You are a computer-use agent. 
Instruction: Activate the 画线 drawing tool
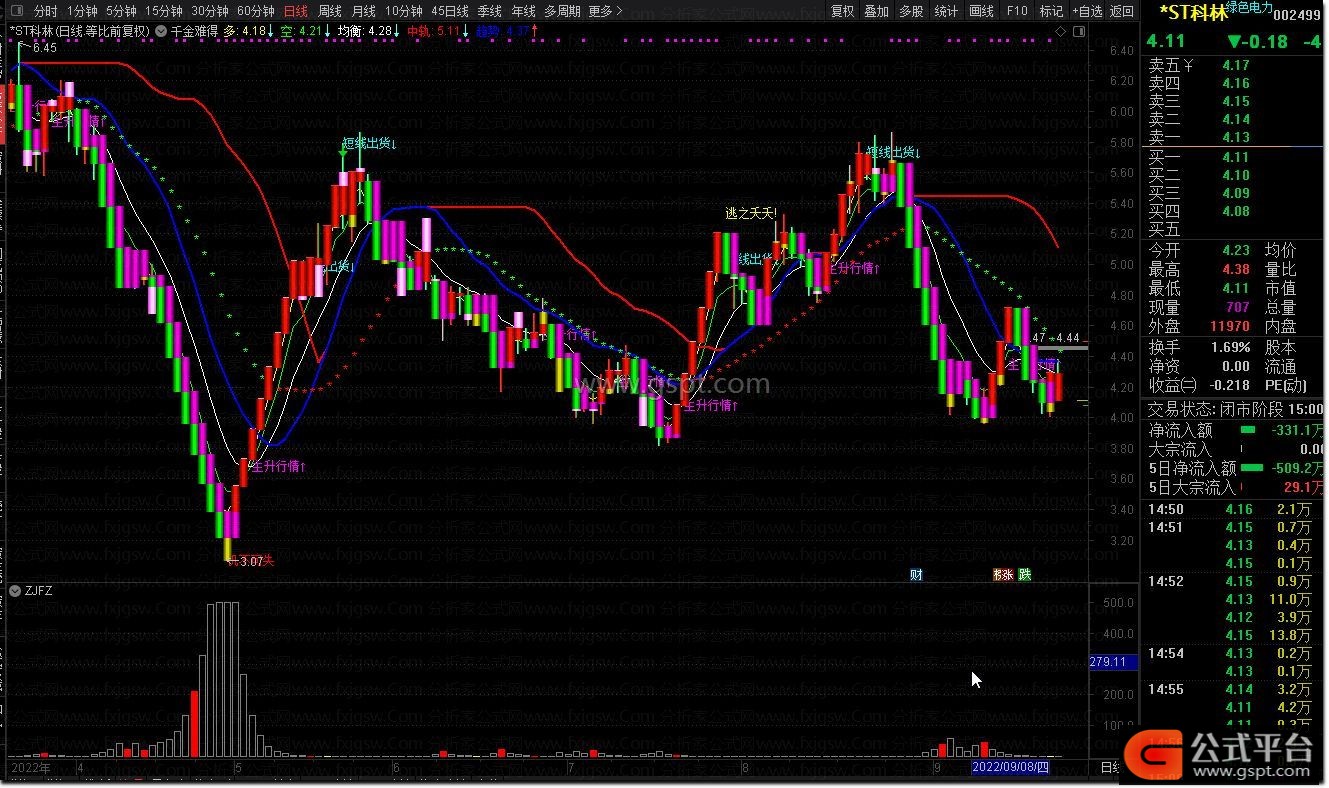982,11
